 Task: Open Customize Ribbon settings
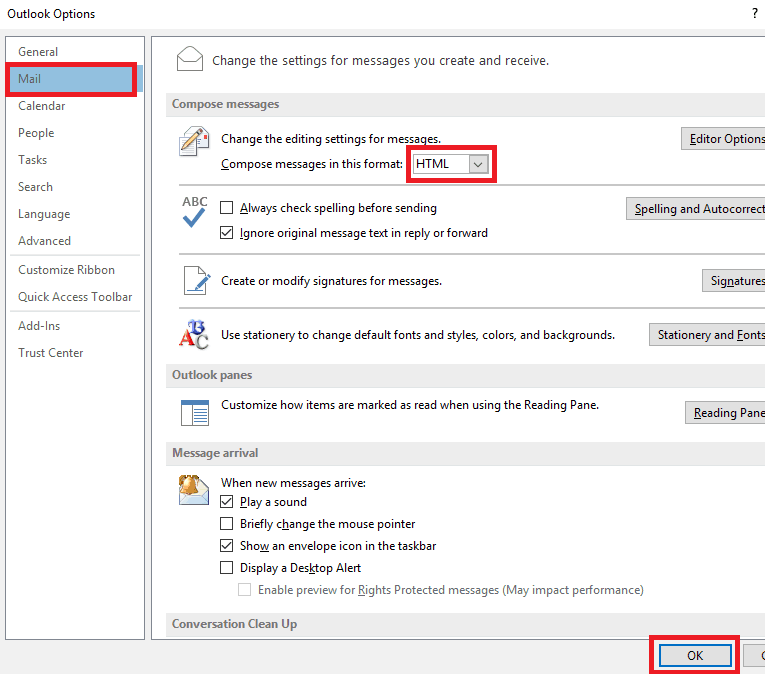(75, 270)
